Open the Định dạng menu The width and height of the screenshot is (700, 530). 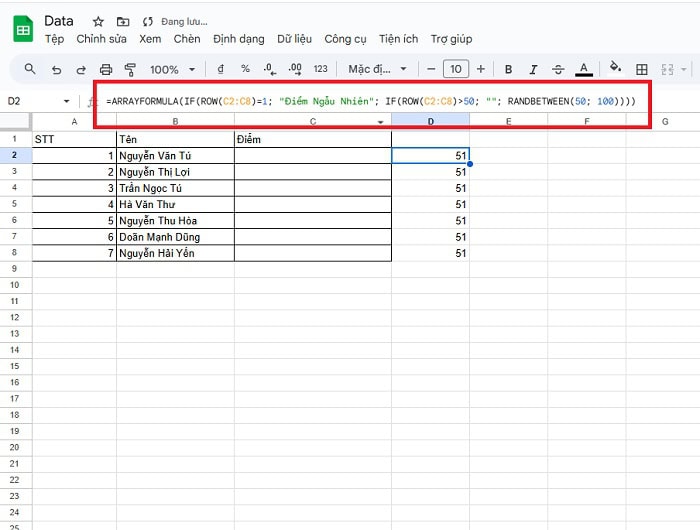[238, 39]
